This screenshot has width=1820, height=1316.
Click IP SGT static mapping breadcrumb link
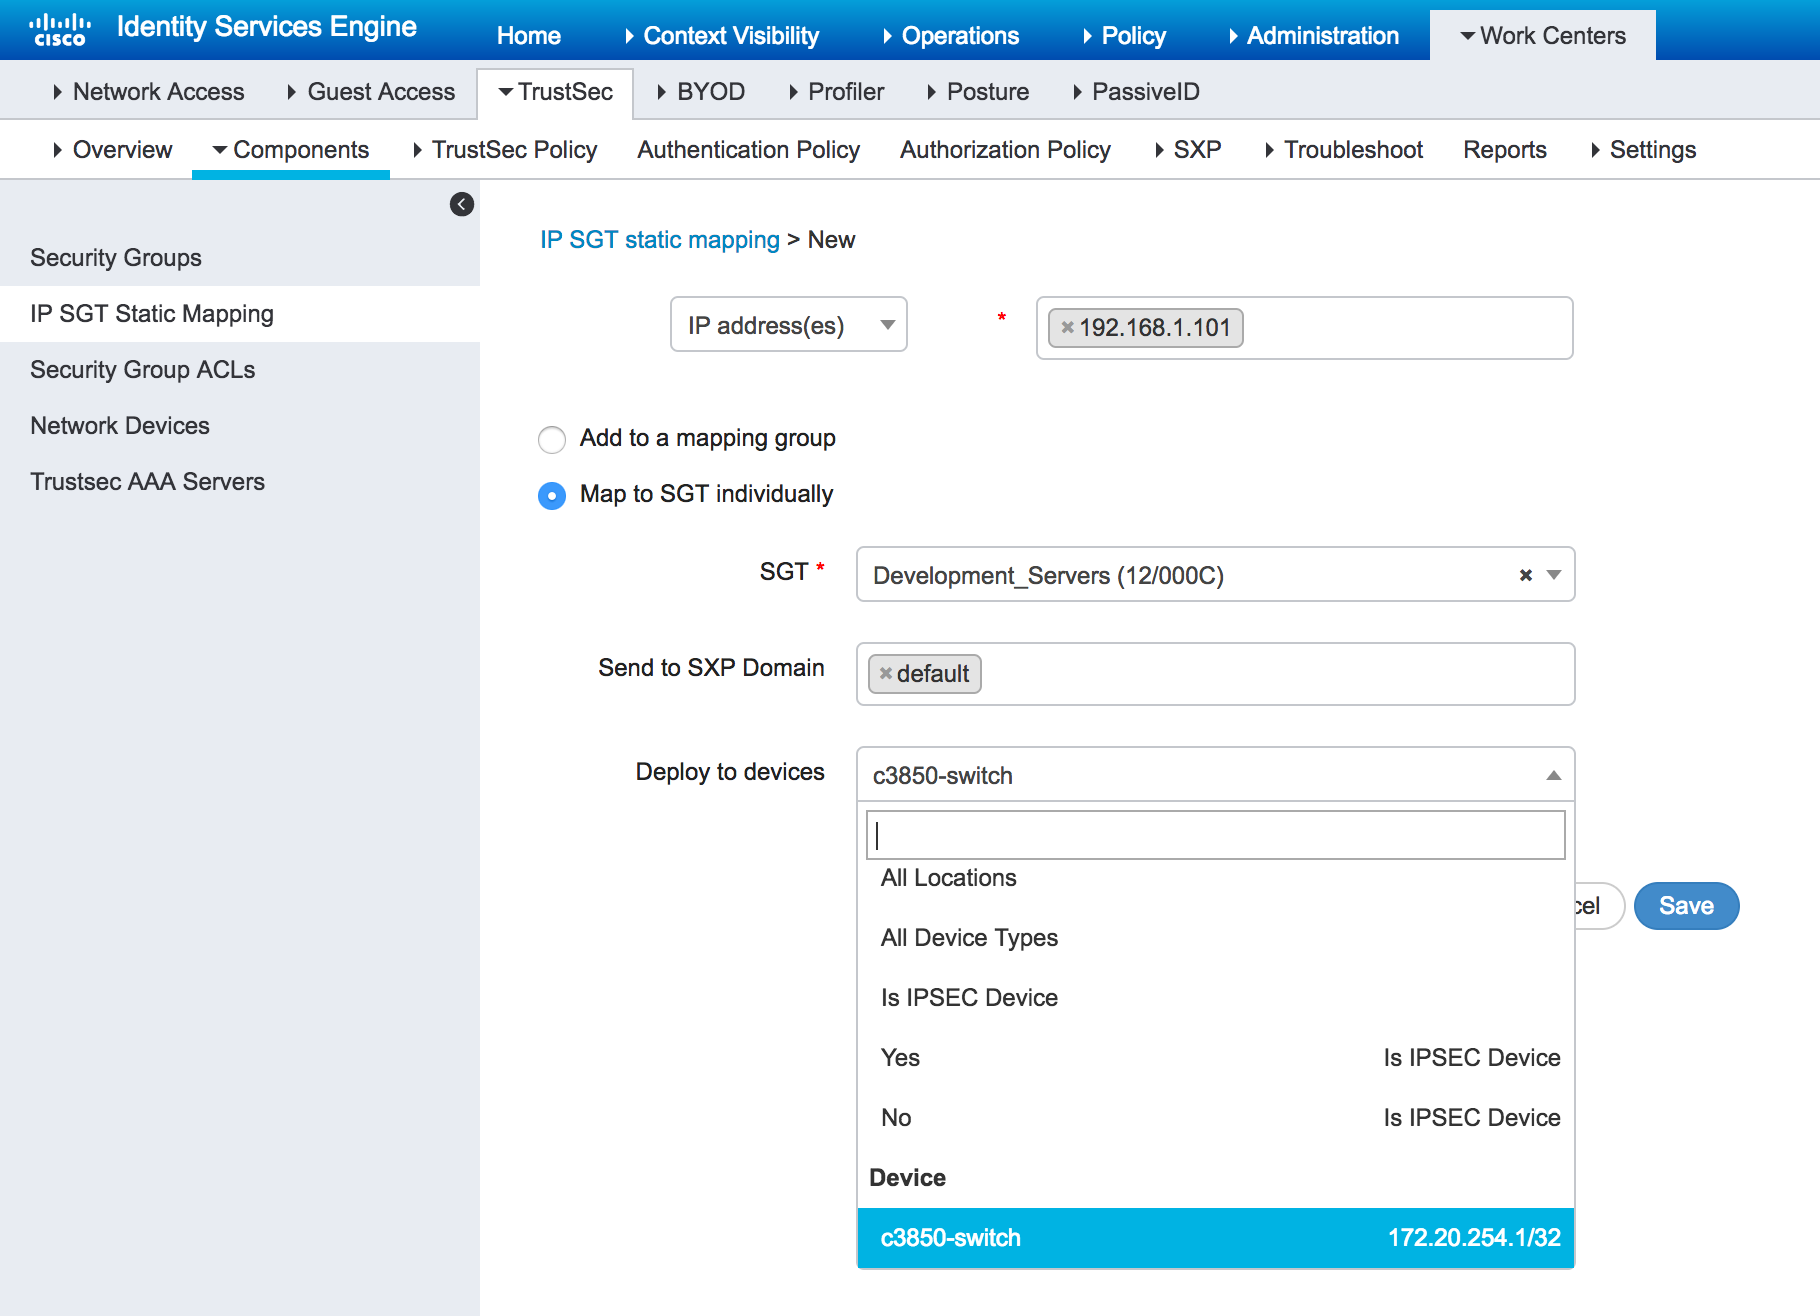(659, 240)
